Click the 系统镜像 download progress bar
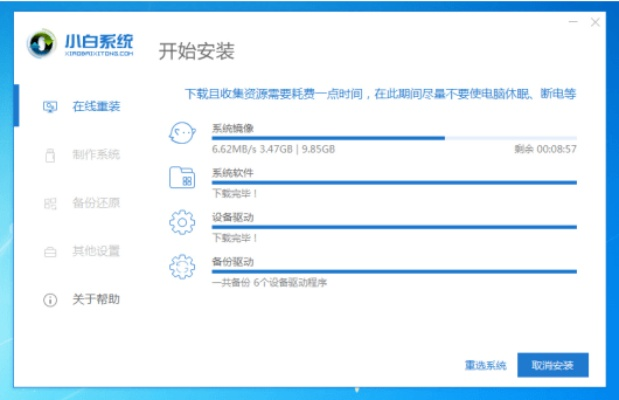 pos(394,138)
